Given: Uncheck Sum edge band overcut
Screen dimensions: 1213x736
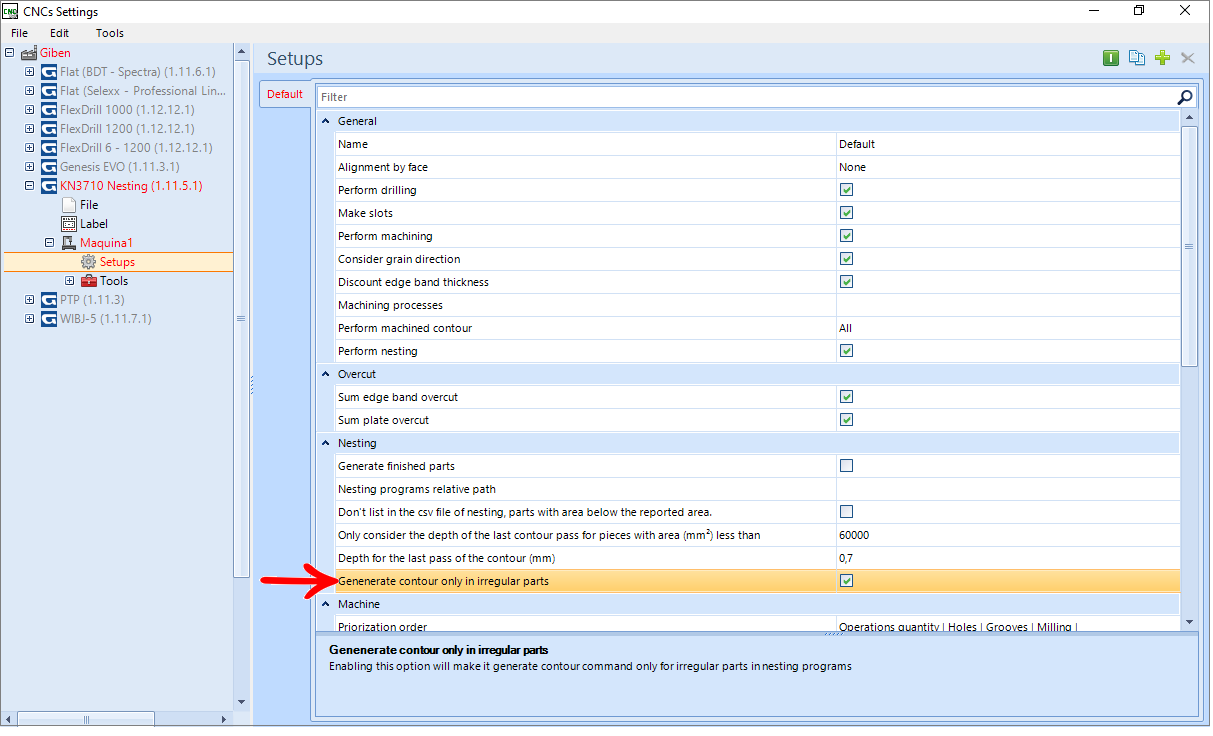Looking at the screenshot, I should click(846, 397).
